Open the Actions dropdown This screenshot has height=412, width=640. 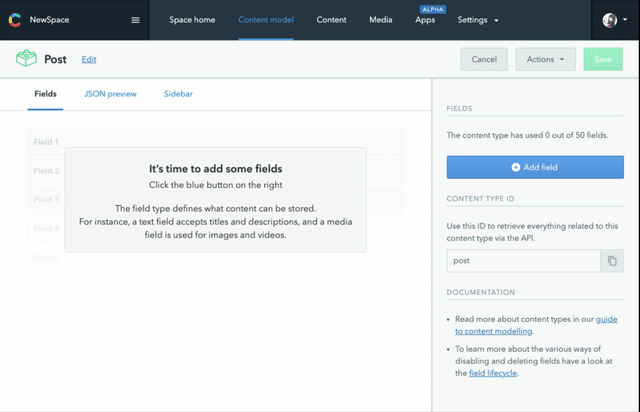coord(545,59)
